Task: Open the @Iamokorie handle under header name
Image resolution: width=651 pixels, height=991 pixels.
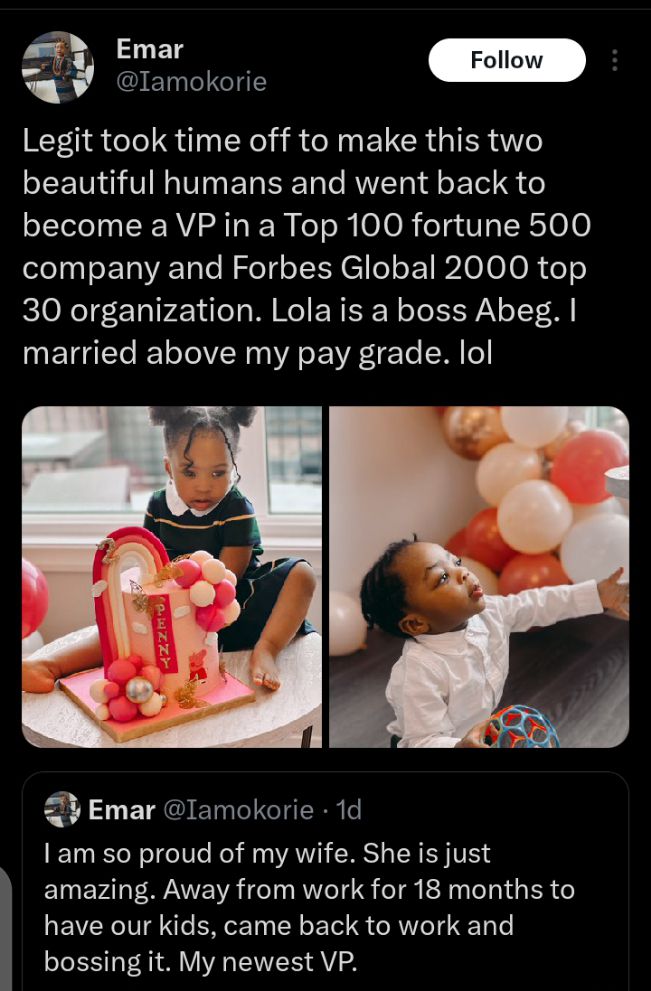Action: click(191, 81)
